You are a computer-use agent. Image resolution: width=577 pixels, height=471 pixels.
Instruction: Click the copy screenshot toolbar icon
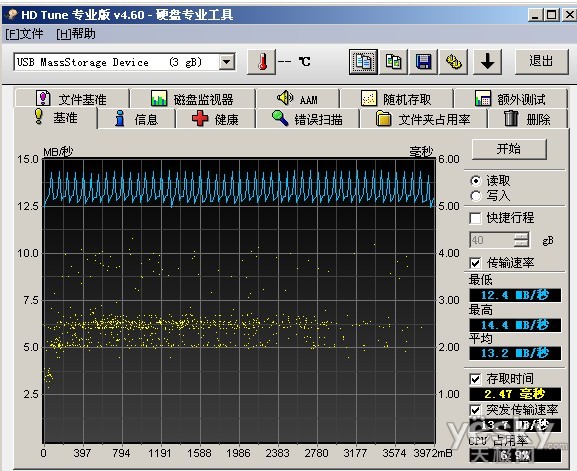point(393,62)
